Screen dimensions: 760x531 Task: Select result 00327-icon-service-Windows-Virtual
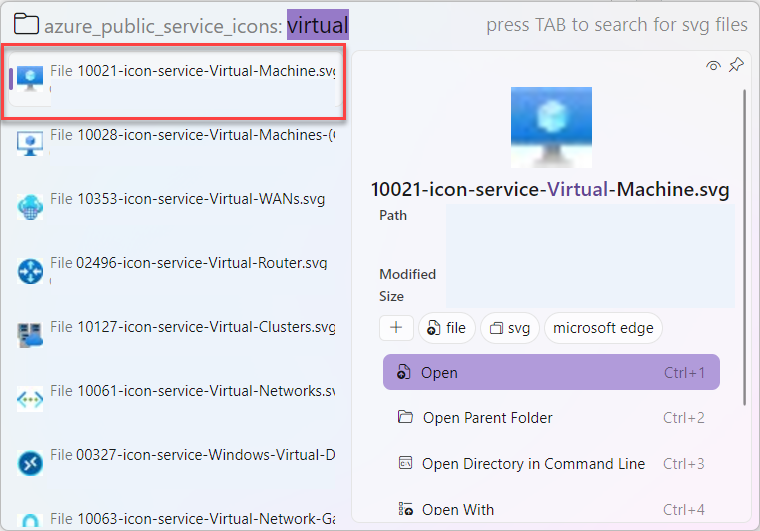[174, 463]
